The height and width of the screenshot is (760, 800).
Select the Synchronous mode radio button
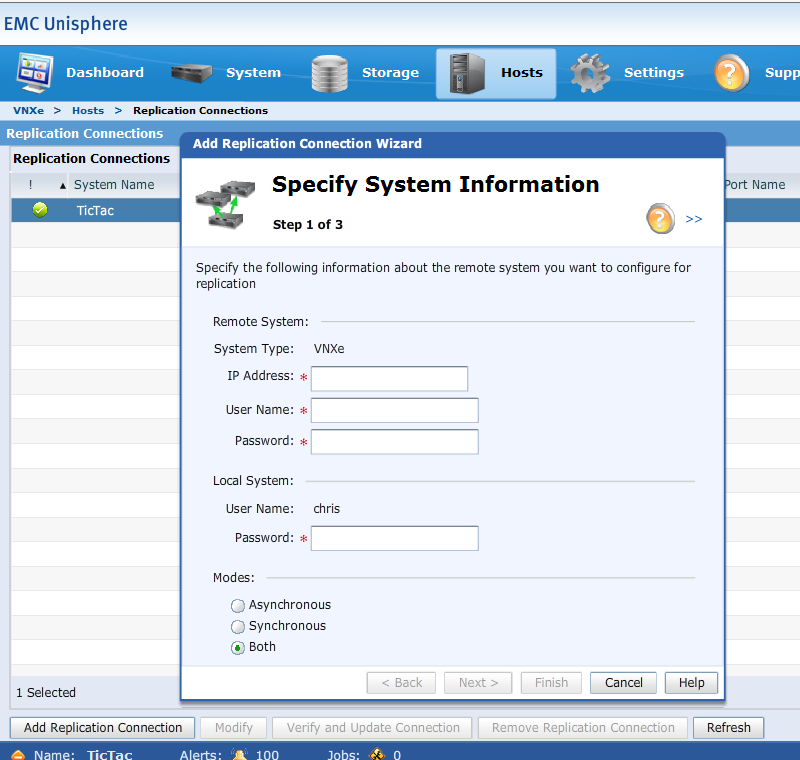tap(238, 627)
